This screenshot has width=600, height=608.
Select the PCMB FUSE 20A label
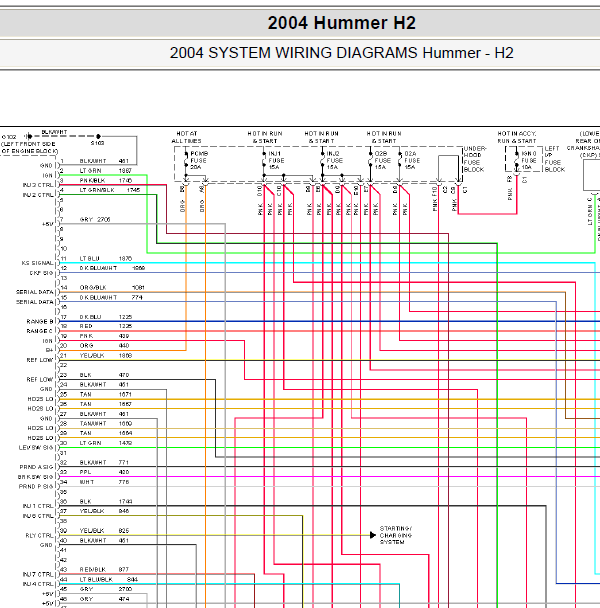[199, 160]
